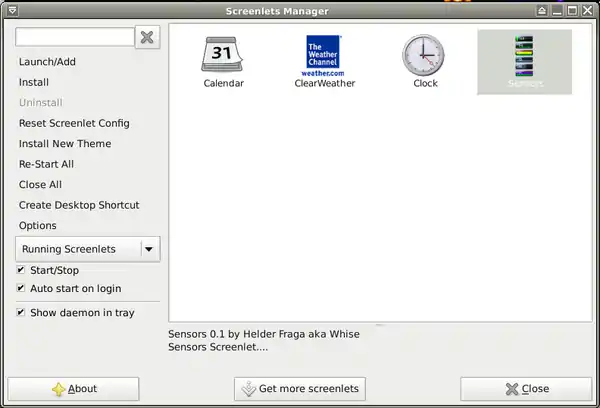Focus the screenlet search input field

[x=74, y=37]
